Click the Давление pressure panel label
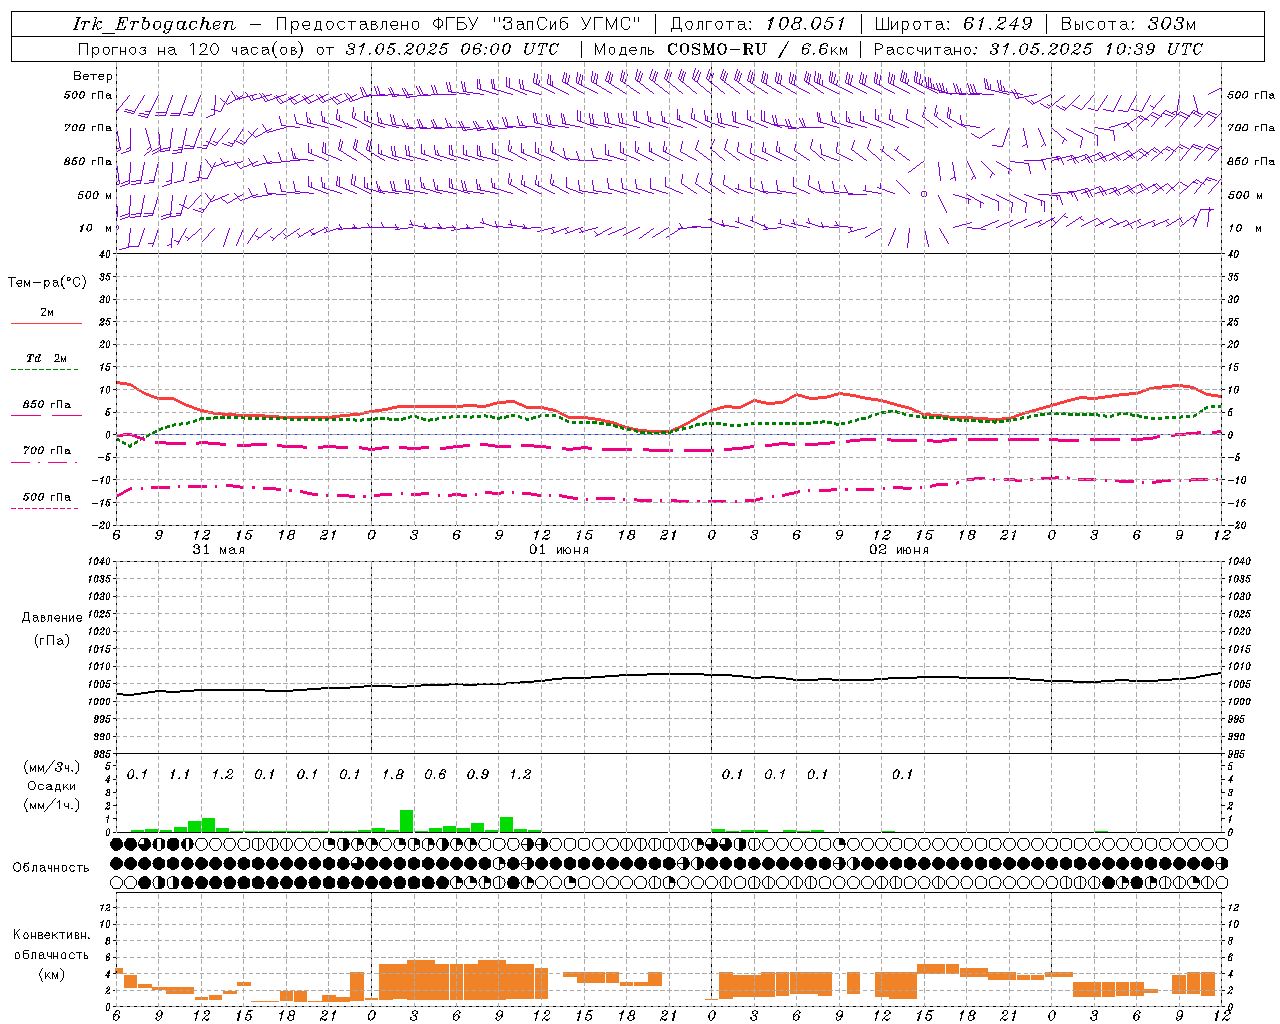1280x1024 pixels. pyautogui.click(x=52, y=618)
